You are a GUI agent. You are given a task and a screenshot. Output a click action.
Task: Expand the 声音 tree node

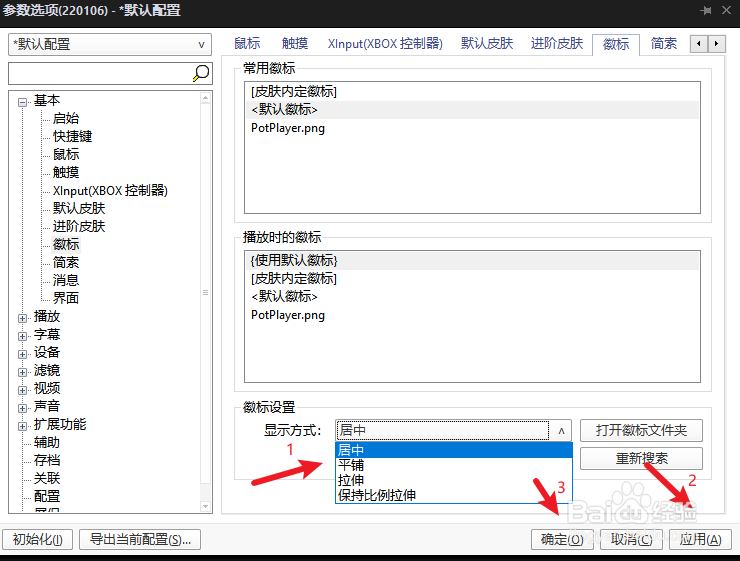click(22, 408)
